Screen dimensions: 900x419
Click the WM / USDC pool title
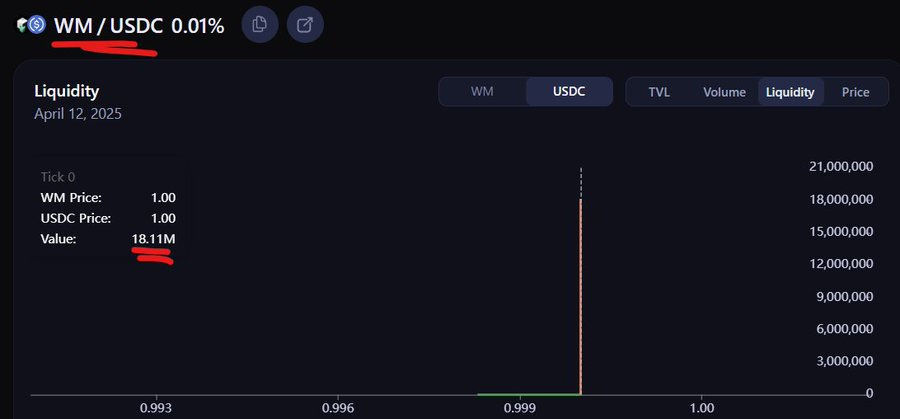coord(108,25)
